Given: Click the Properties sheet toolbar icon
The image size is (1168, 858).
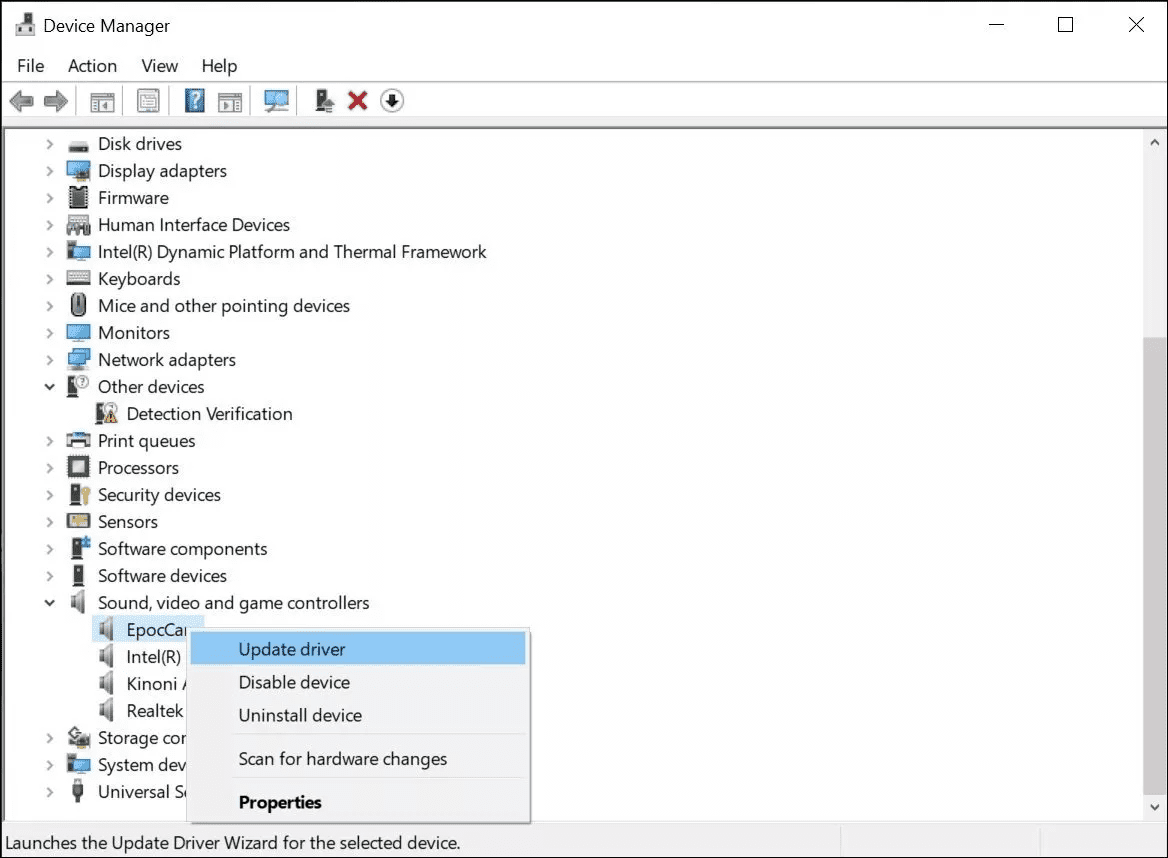Looking at the screenshot, I should 148,101.
